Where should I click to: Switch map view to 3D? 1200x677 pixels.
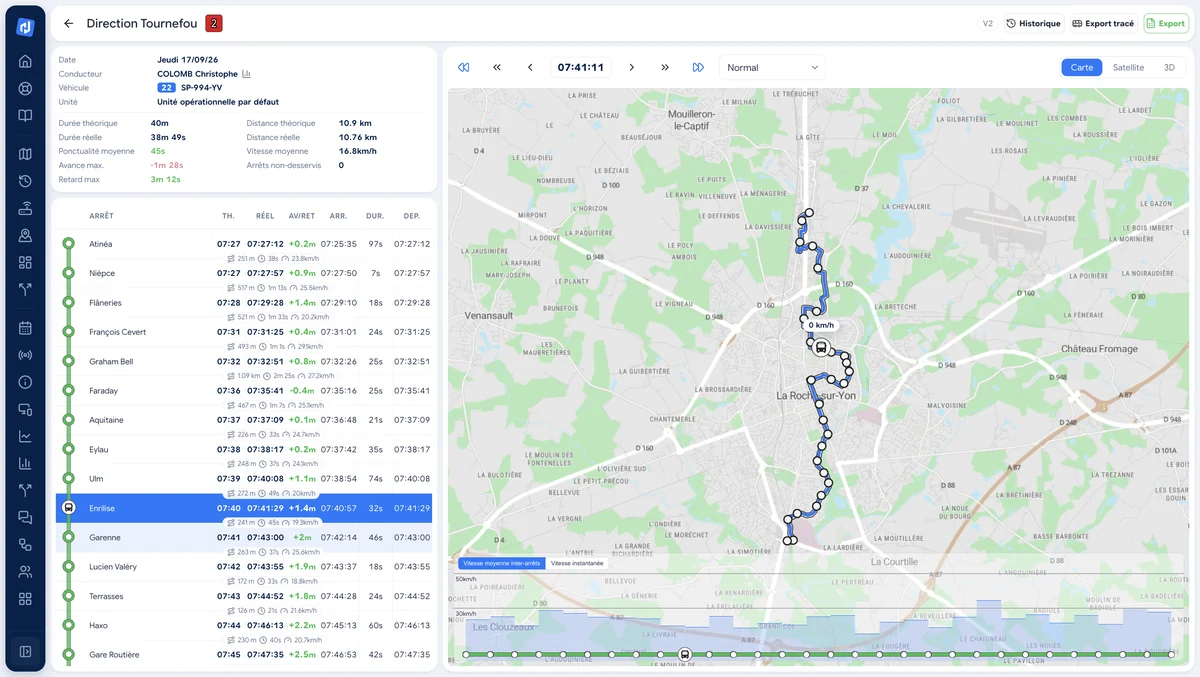1169,67
